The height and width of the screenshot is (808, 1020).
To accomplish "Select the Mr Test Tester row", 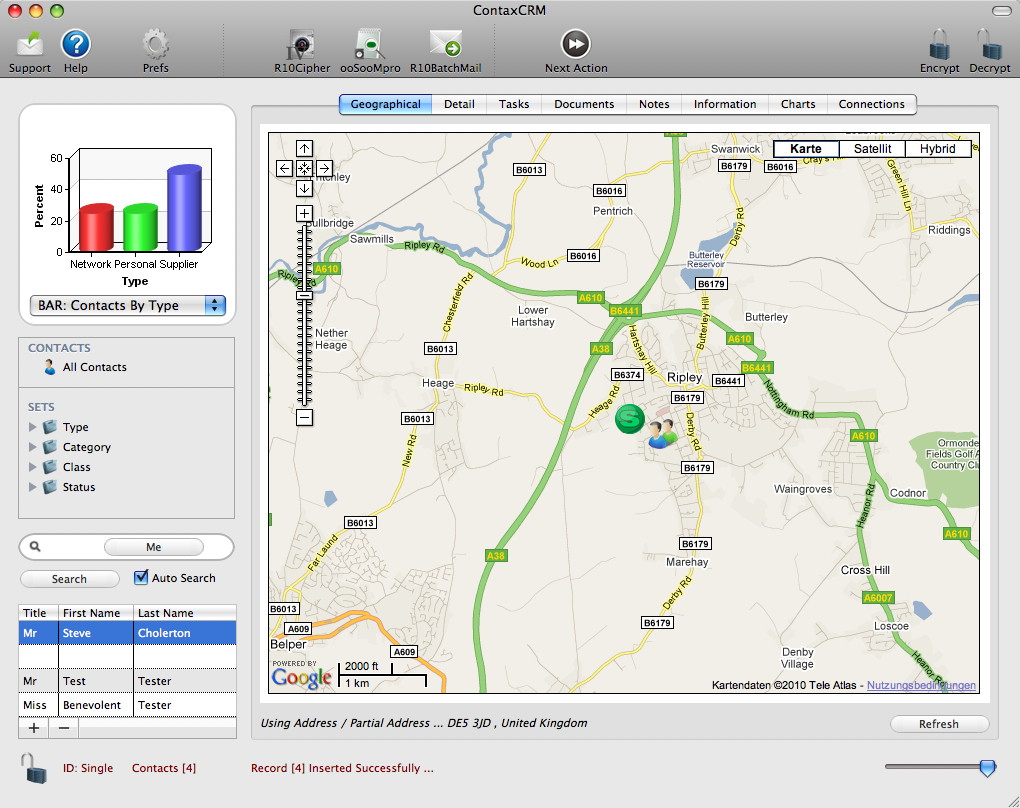I will coord(128,681).
